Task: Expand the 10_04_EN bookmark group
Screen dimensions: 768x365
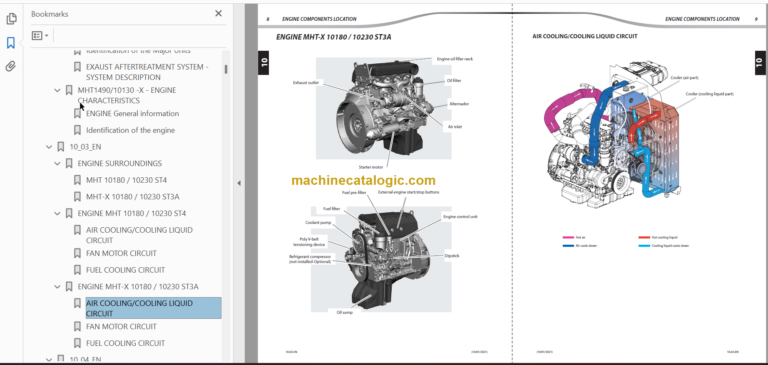Action: click(49, 360)
